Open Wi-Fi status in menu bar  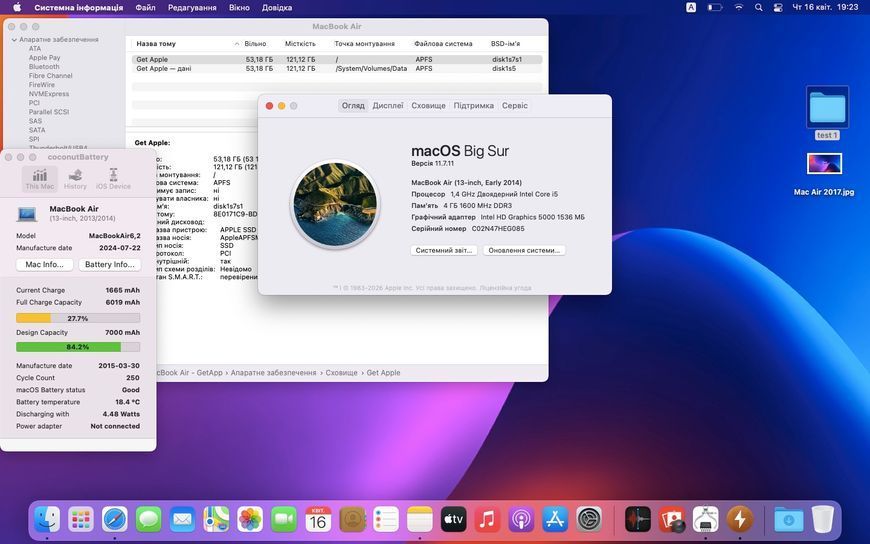[739, 8]
